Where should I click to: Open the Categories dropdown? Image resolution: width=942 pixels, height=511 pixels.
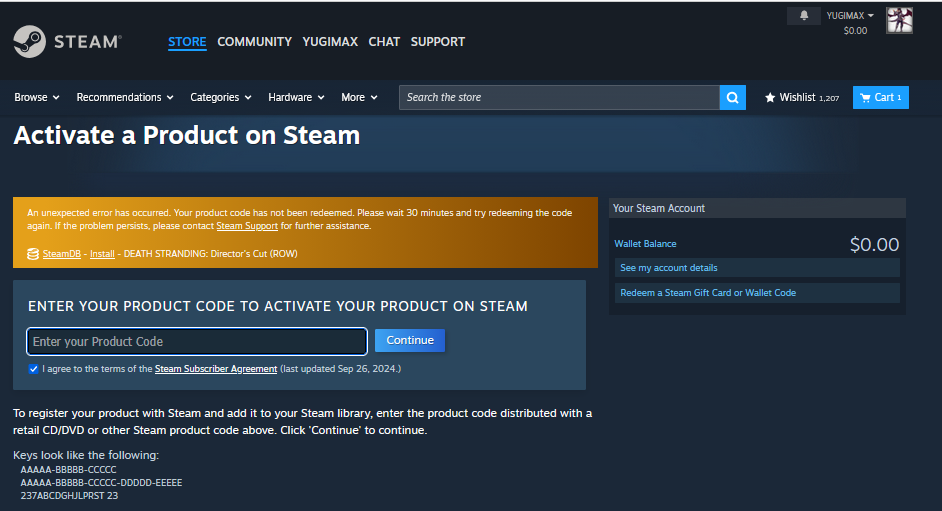221,97
